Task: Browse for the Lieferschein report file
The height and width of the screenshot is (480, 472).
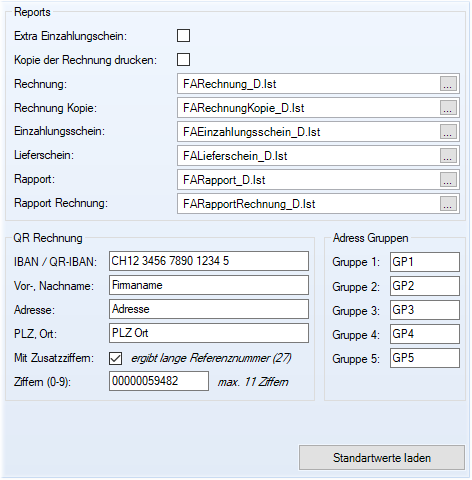Action: [x=448, y=156]
